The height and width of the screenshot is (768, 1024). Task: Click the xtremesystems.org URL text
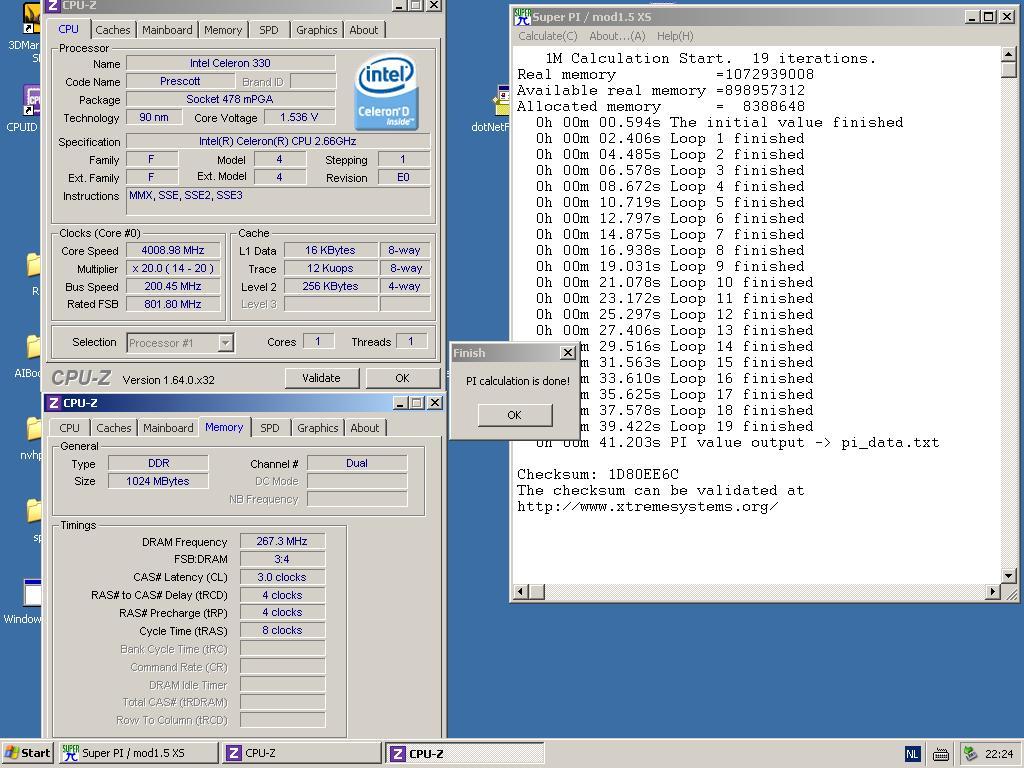tap(647, 506)
